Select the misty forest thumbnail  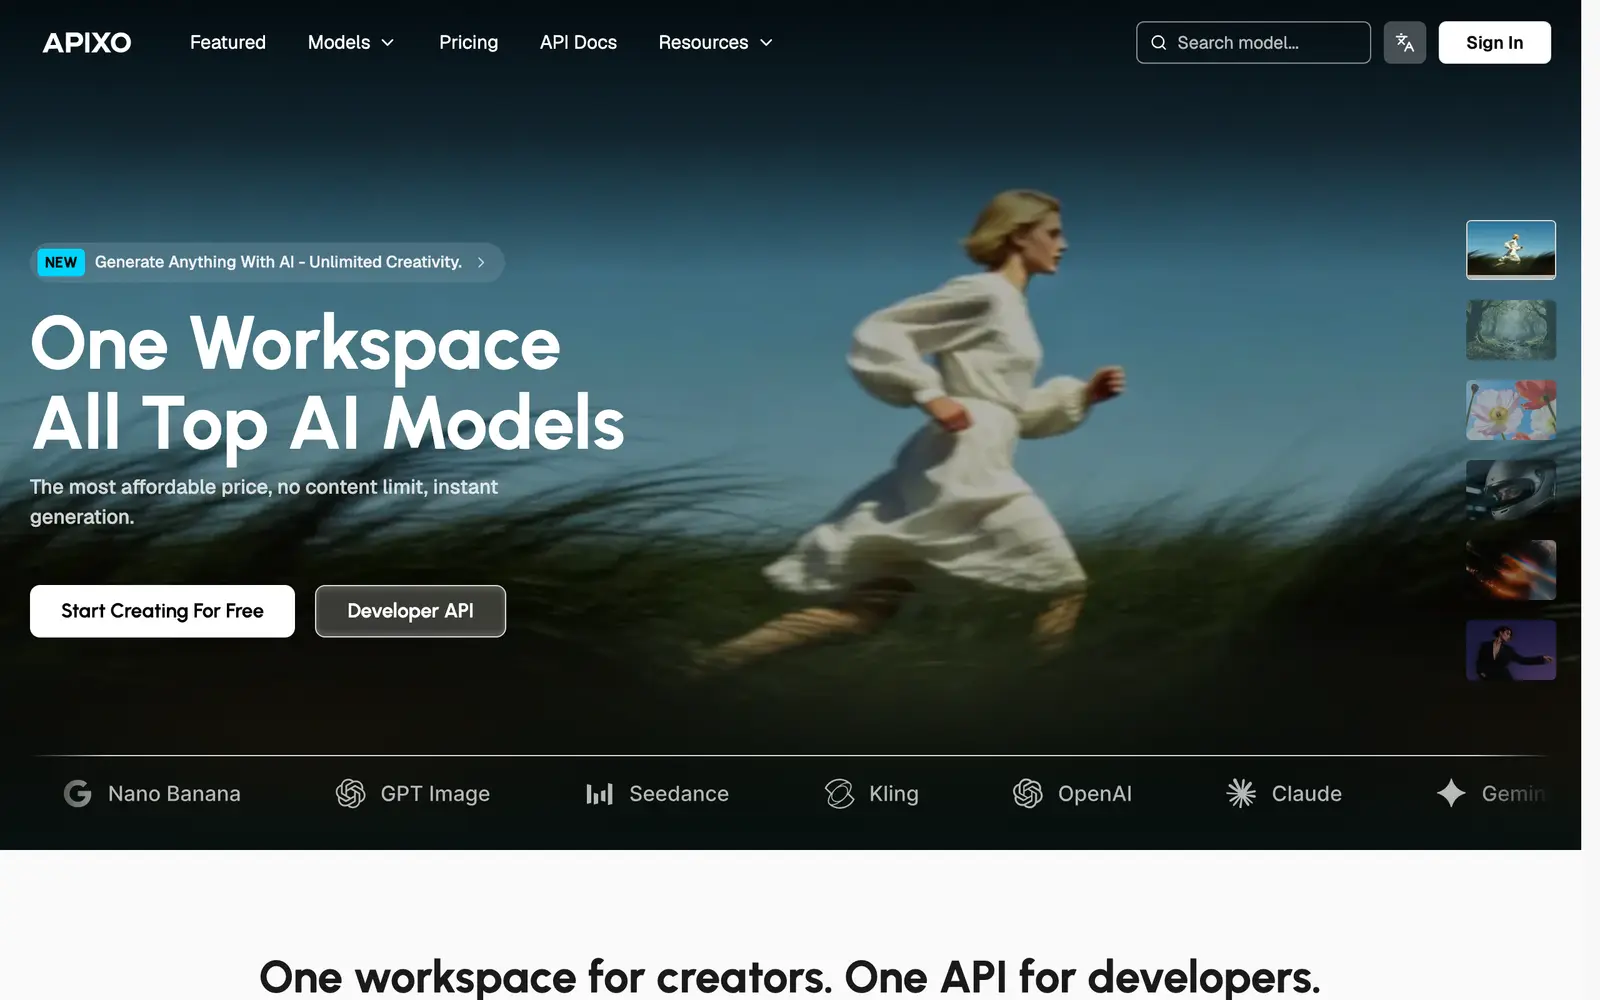pyautogui.click(x=1510, y=330)
